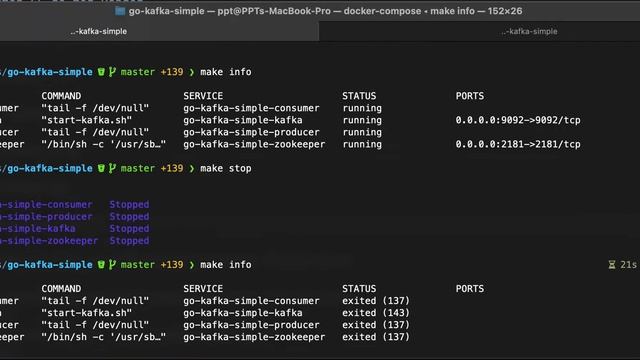
Task: Click the window title text go-kafka-simple
Action: 167,11
